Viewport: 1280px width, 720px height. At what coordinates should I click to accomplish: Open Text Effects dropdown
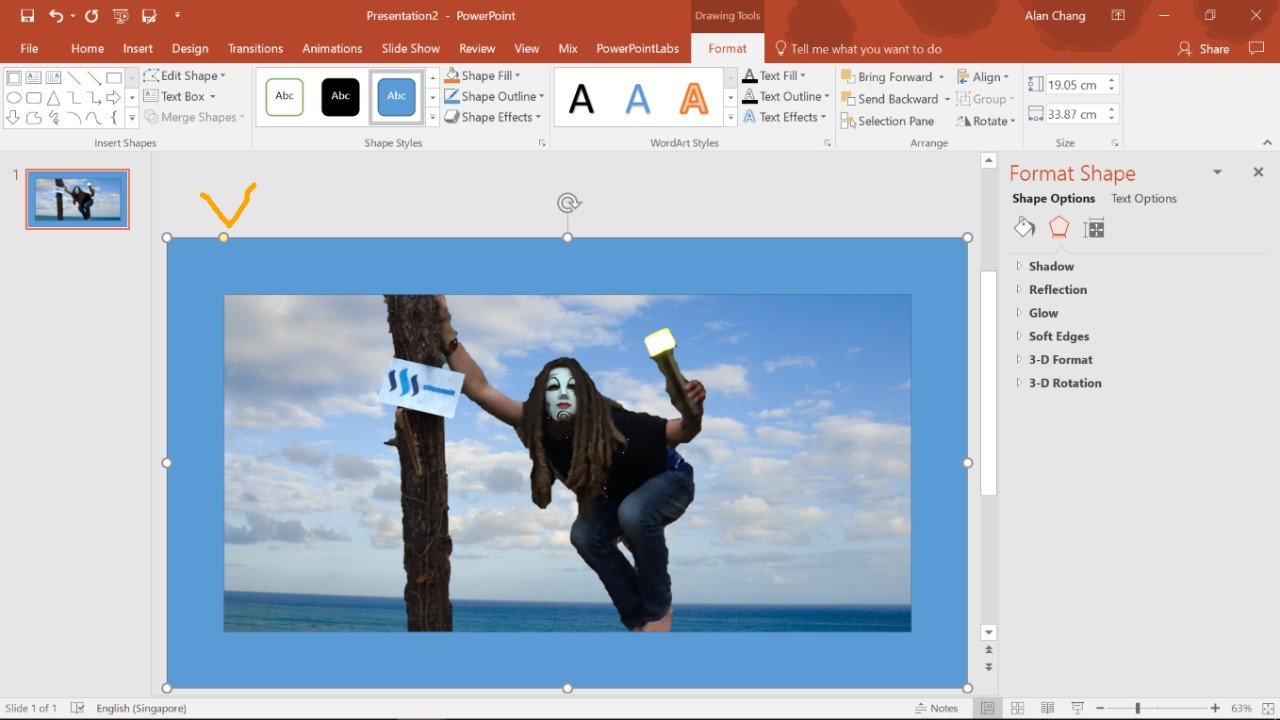pos(784,117)
